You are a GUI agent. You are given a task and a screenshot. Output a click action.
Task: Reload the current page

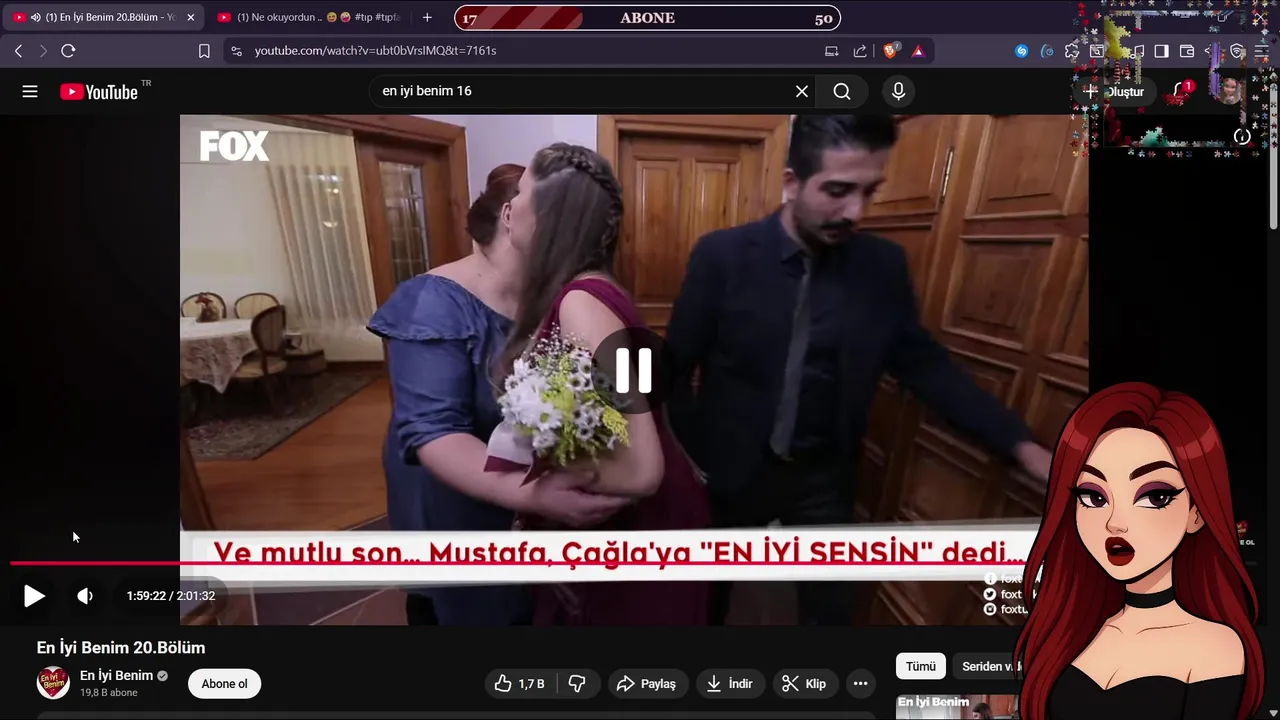coord(68,51)
